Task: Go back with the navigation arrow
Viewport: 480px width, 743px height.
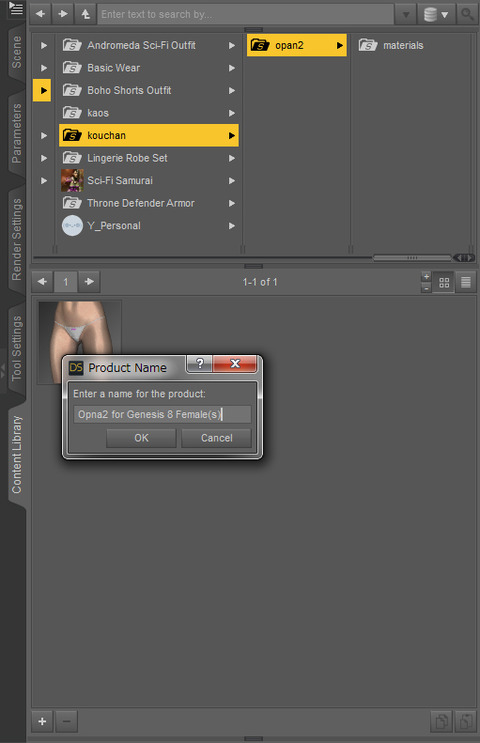Action: 40,14
